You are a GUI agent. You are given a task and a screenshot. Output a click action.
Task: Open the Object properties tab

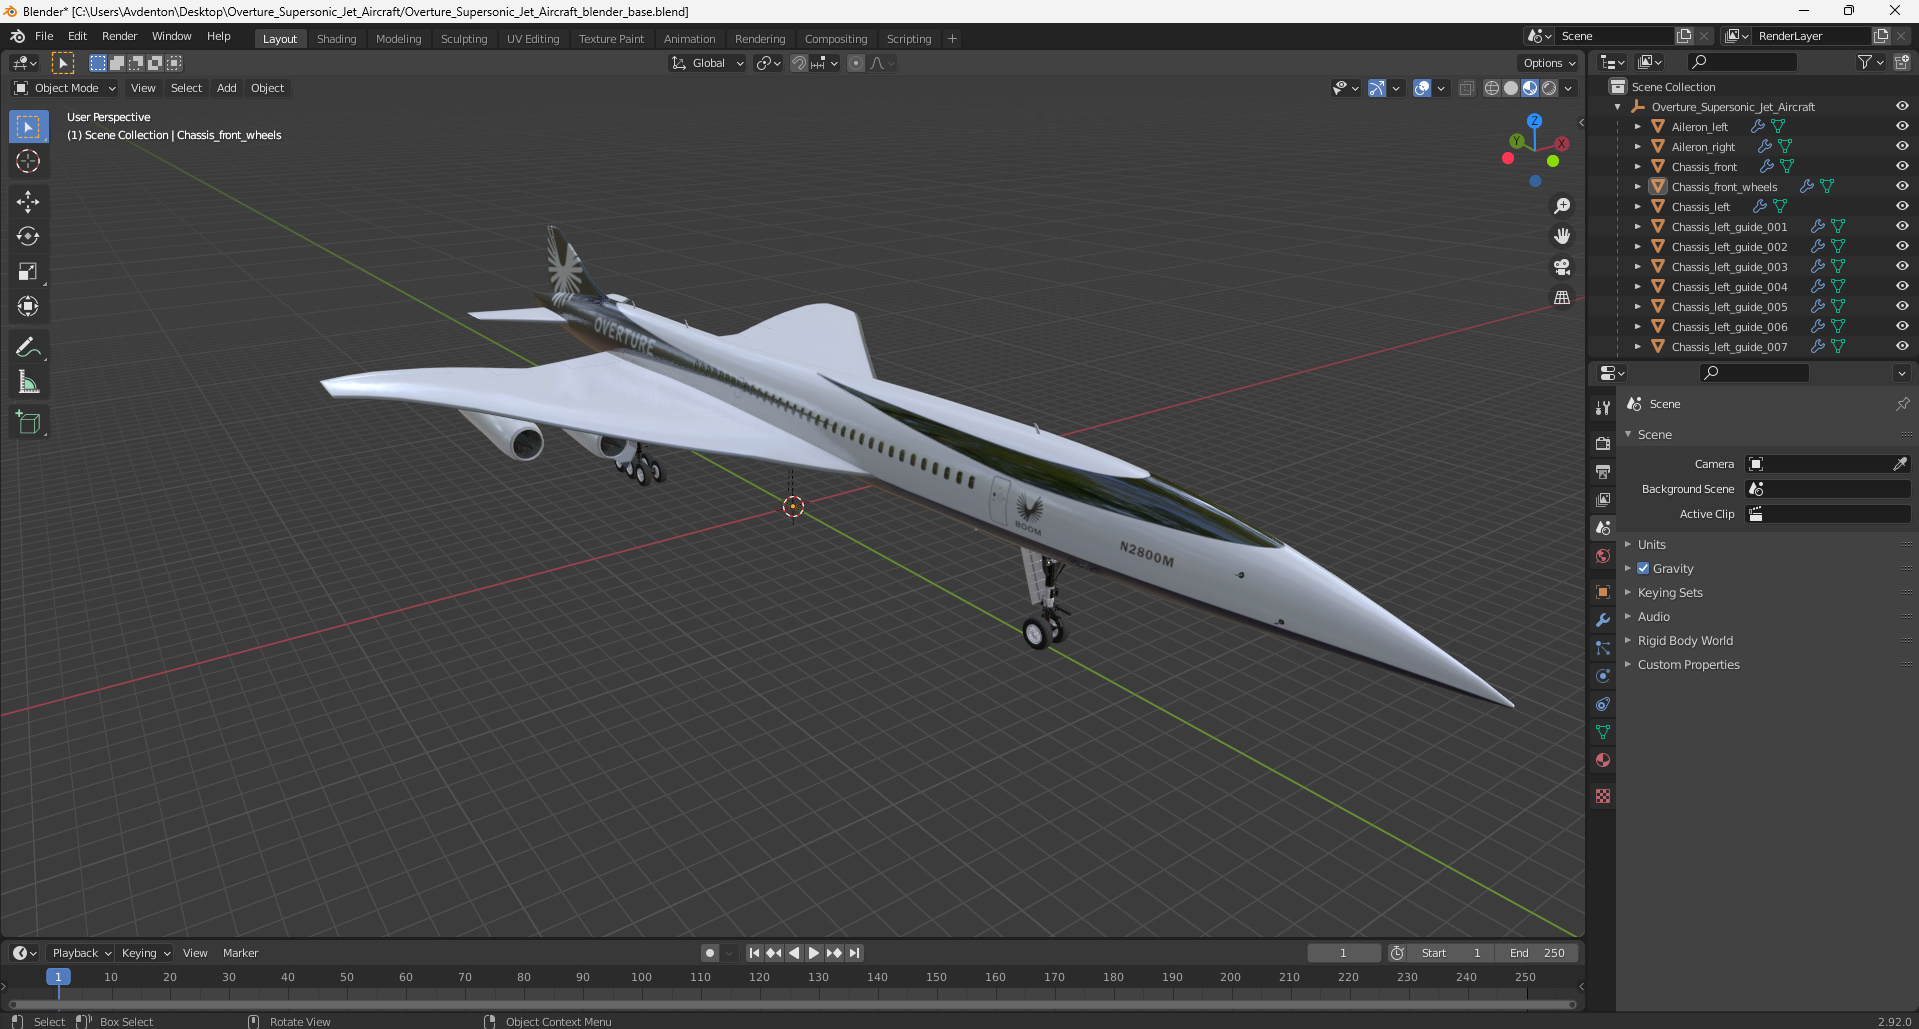coord(1603,592)
